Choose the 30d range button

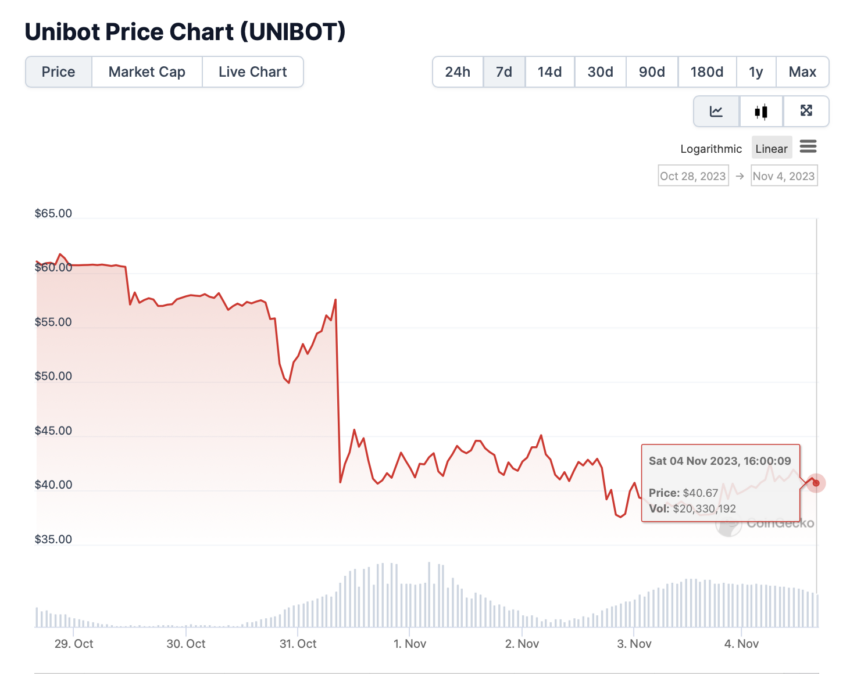600,72
